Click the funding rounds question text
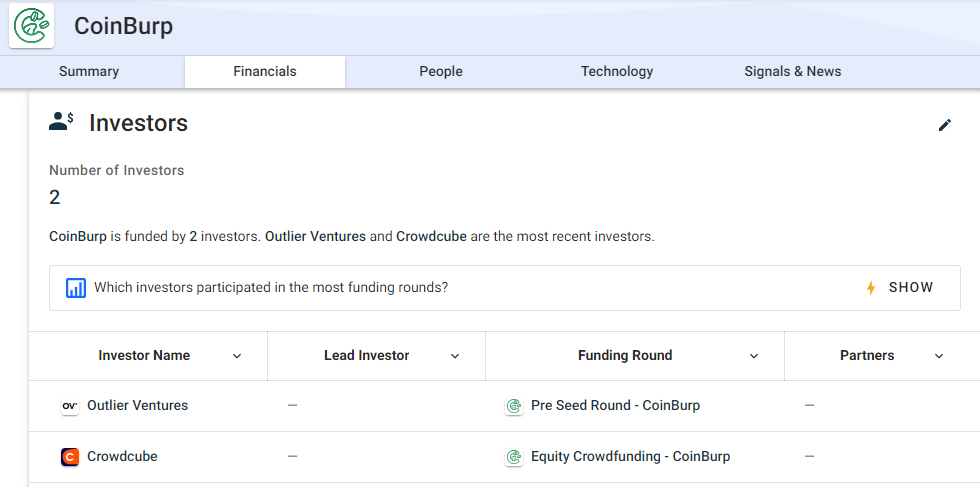980x487 pixels. (x=271, y=288)
